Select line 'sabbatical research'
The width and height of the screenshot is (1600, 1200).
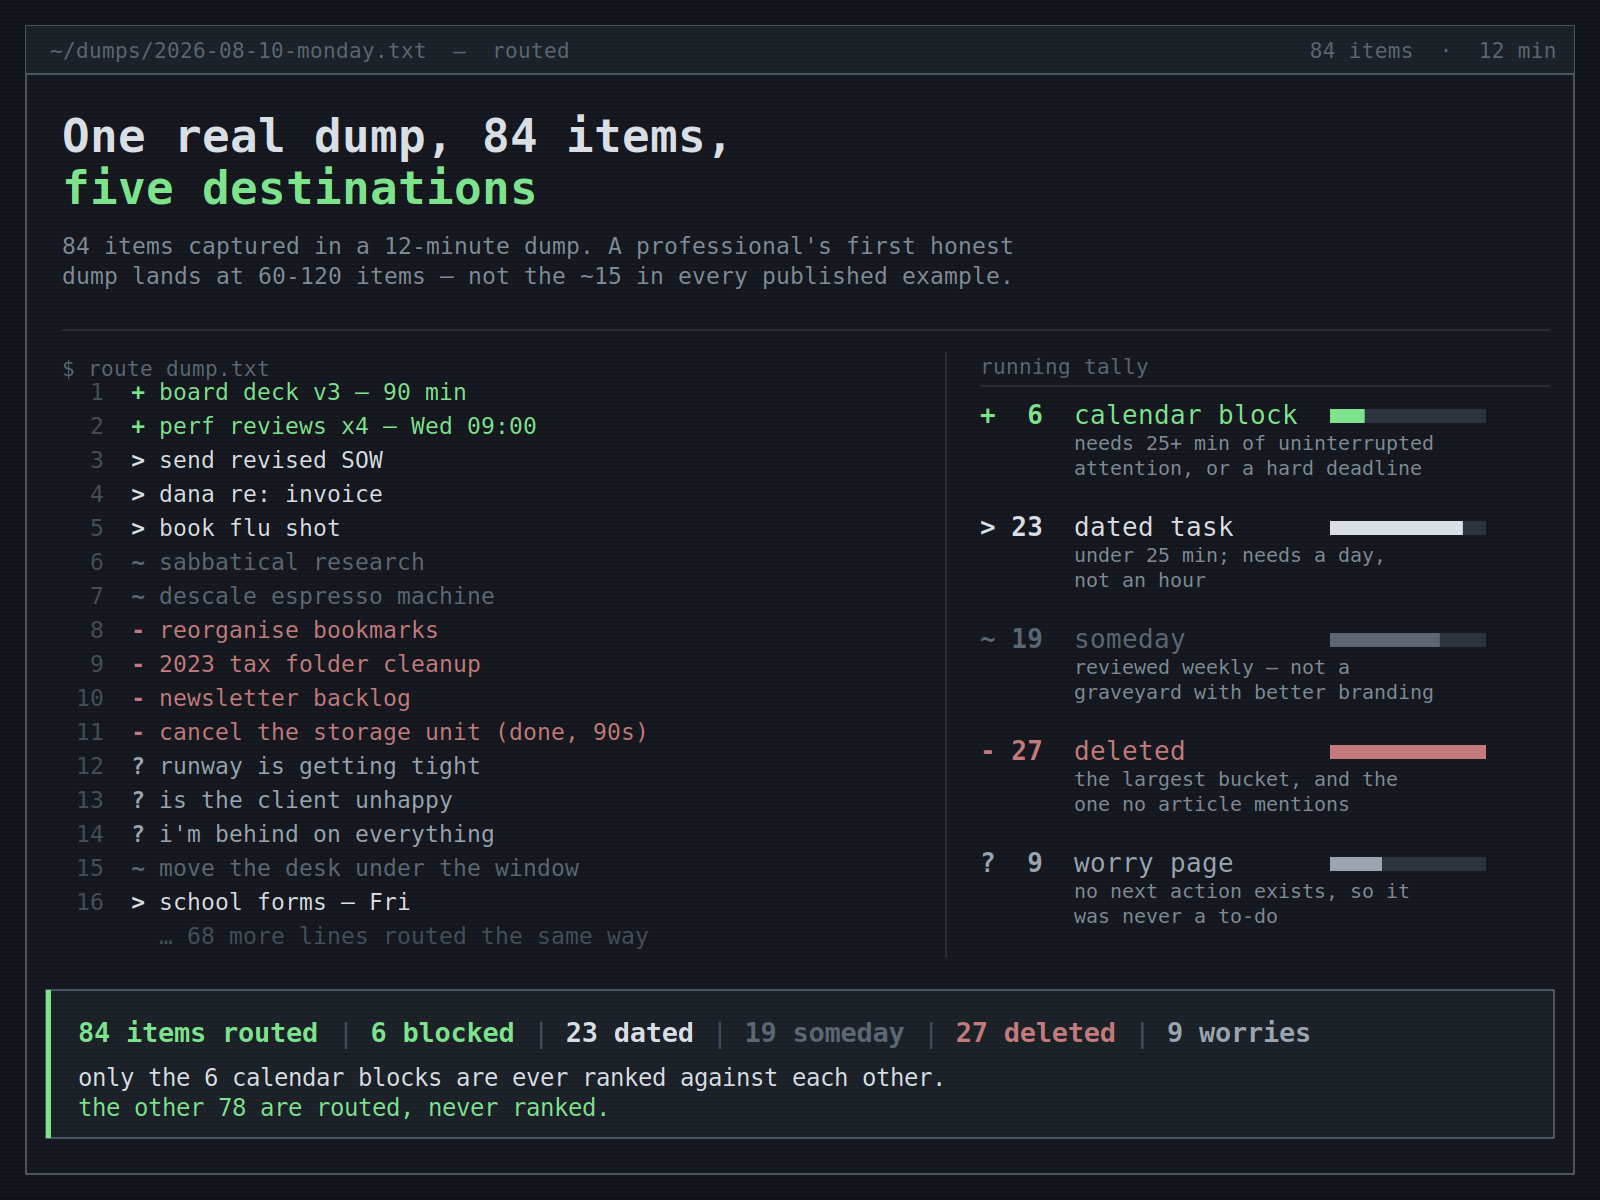(x=292, y=562)
